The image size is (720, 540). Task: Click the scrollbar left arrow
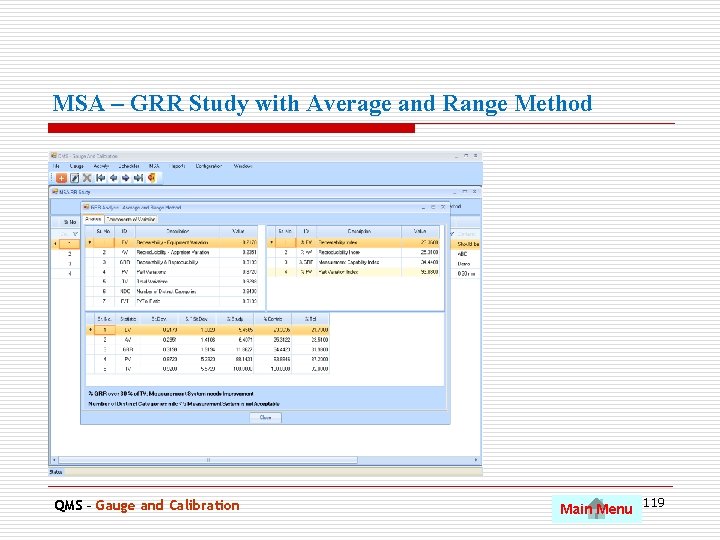tap(54, 460)
